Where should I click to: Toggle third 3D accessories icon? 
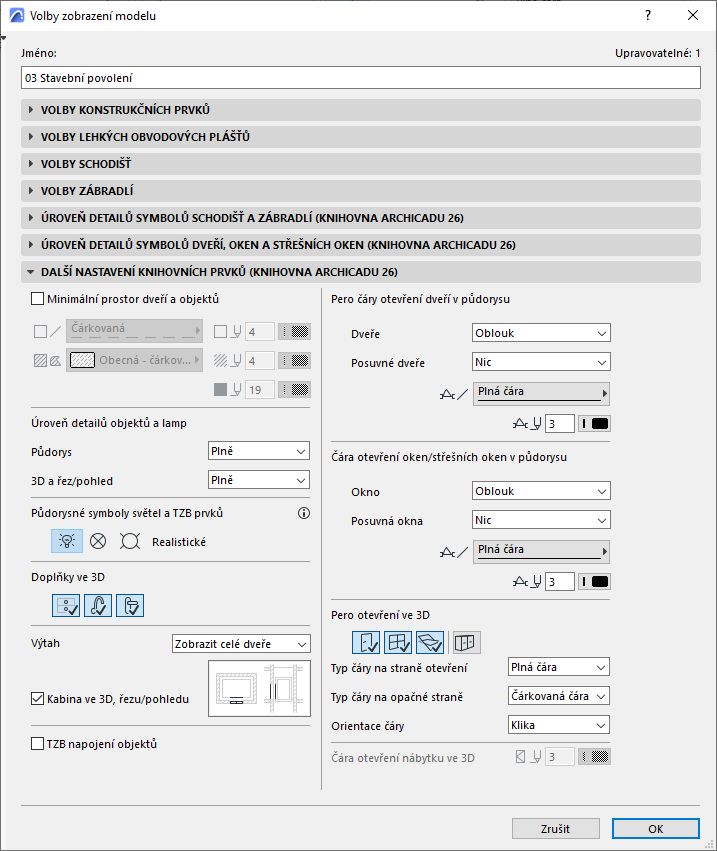point(130,605)
